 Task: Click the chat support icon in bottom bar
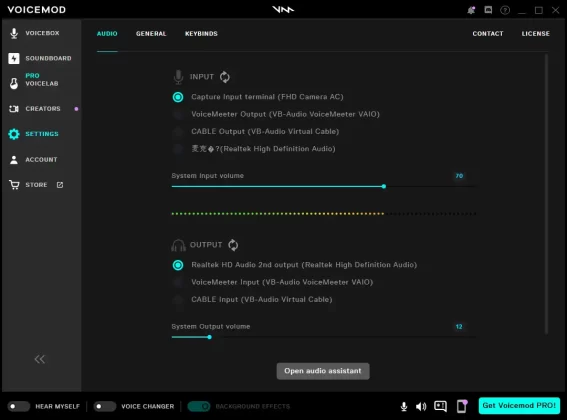(x=440, y=406)
